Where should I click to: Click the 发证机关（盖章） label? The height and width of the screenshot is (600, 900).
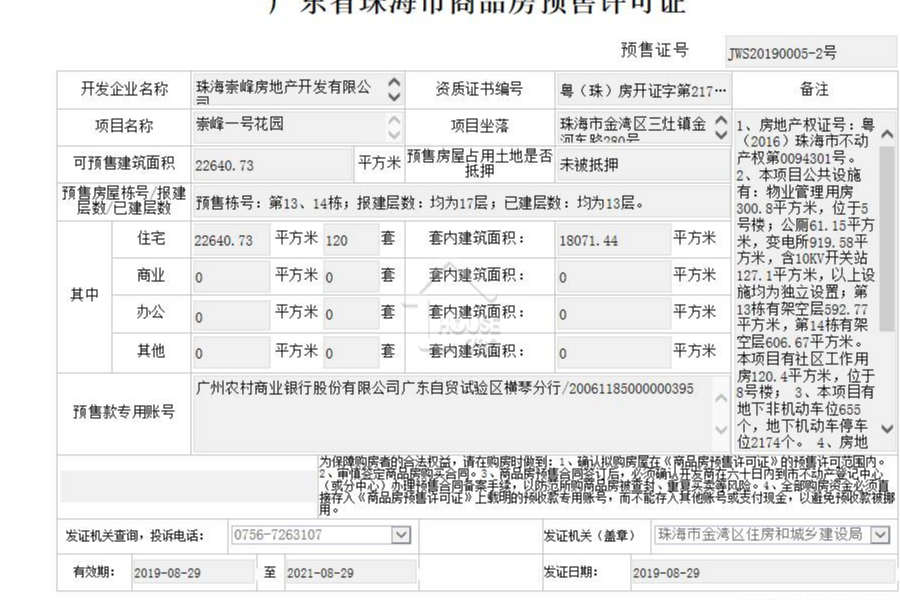point(589,536)
